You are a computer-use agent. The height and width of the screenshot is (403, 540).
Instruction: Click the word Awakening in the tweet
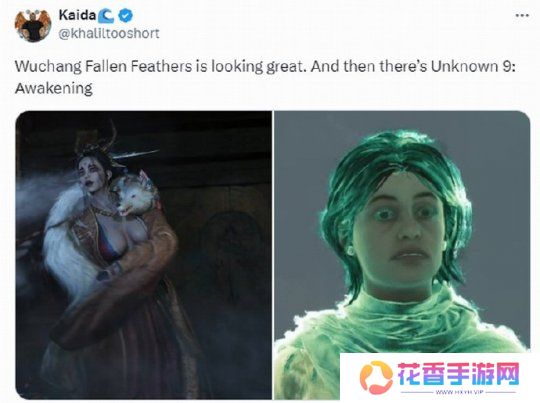click(x=54, y=88)
